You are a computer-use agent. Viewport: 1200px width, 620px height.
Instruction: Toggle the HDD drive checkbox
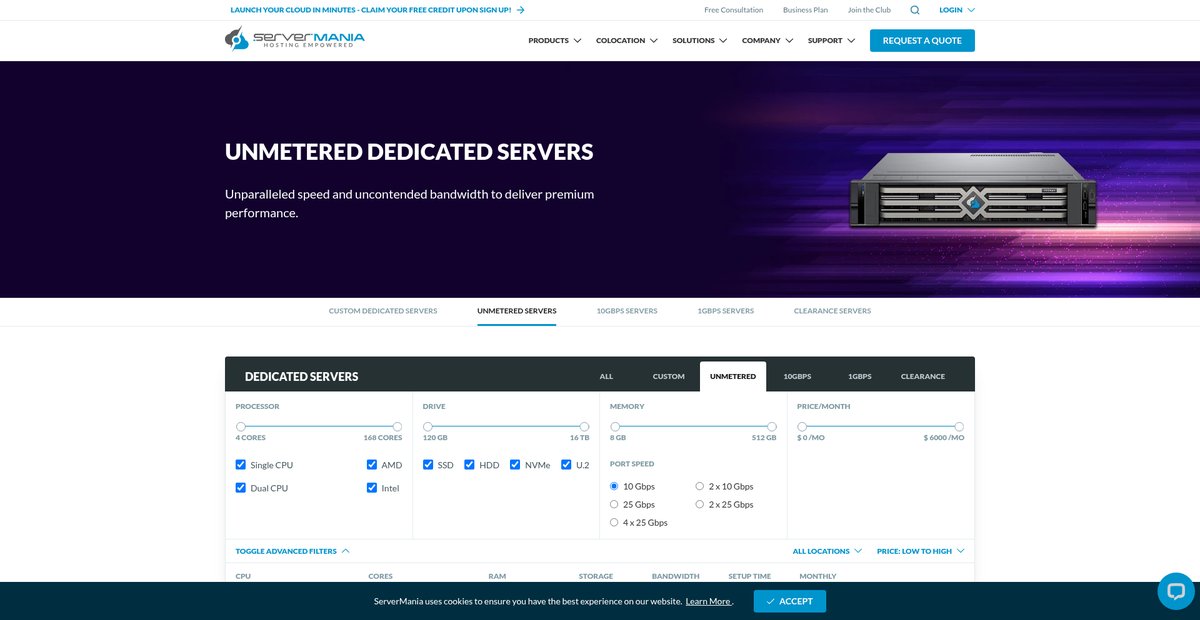pos(470,465)
